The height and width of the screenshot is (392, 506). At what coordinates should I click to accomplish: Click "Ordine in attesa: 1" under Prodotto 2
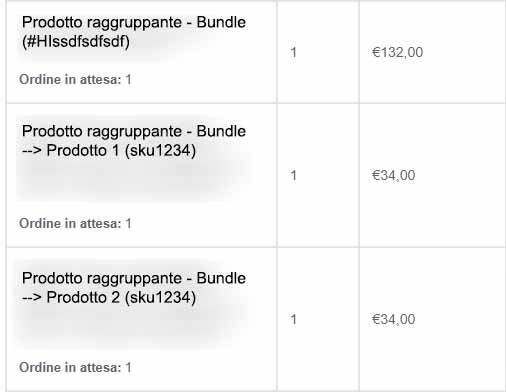click(x=75, y=367)
